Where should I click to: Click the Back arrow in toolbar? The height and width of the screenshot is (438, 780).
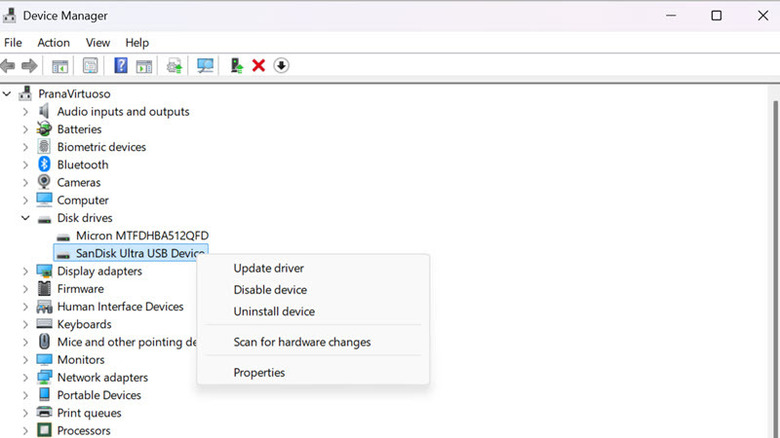click(8, 66)
